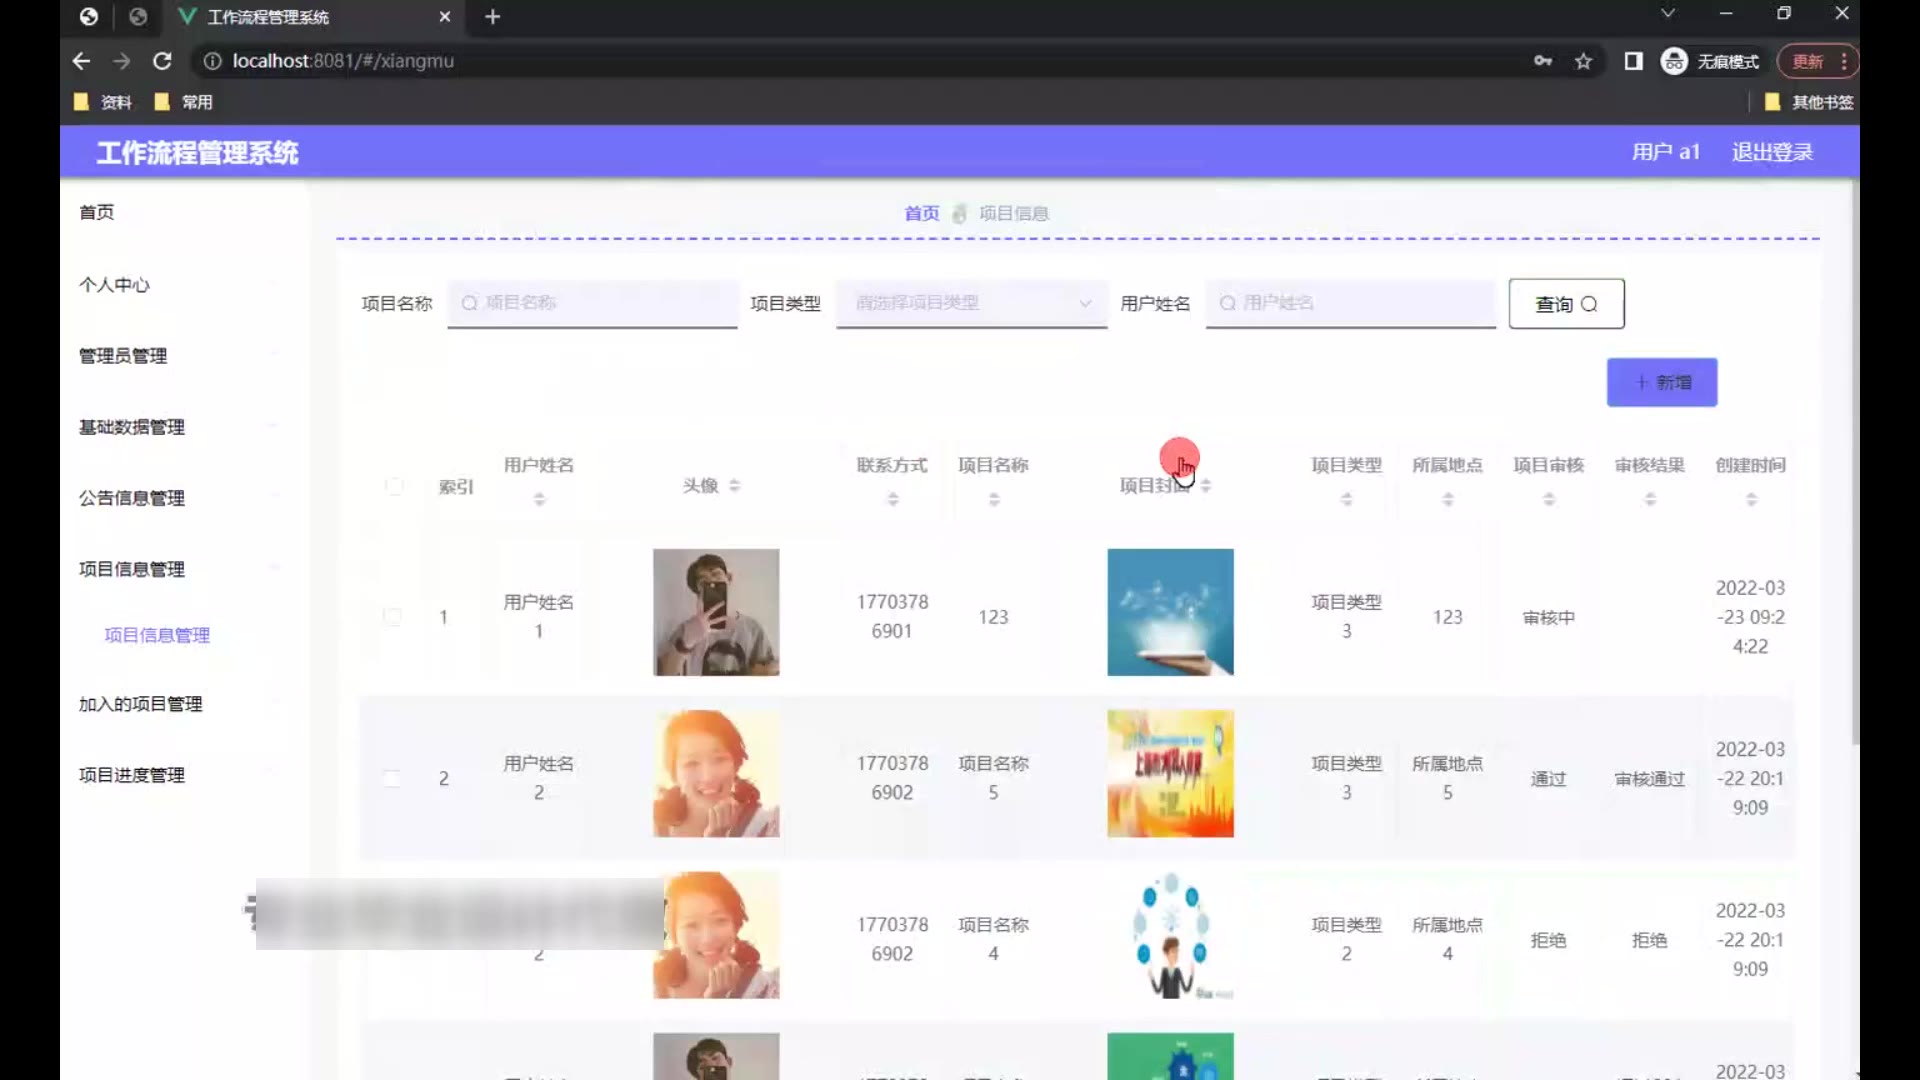Check the checkbox for row 2
This screenshot has width=1920, height=1080.
pyautogui.click(x=392, y=779)
